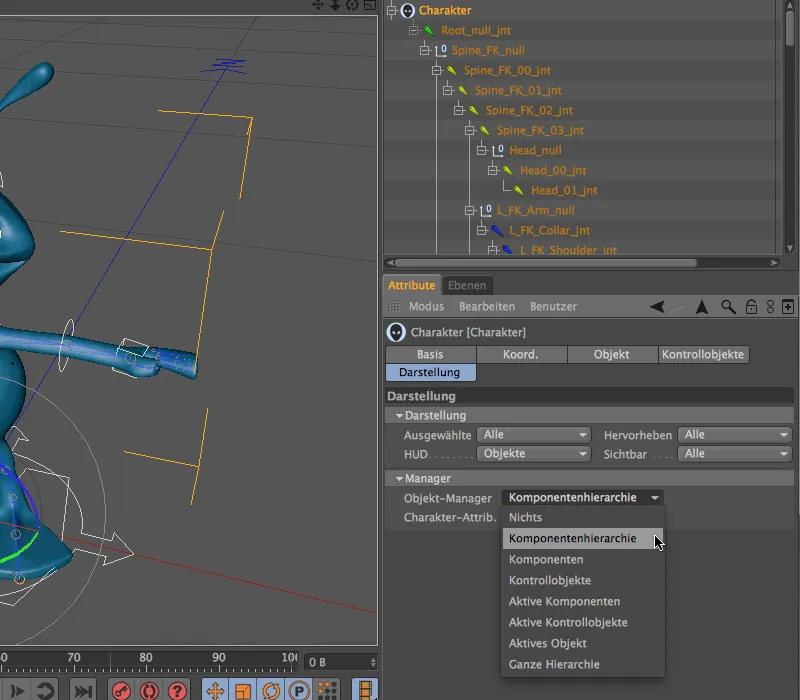
Task: Click the new Attribute manager plus icon
Action: coord(788,307)
